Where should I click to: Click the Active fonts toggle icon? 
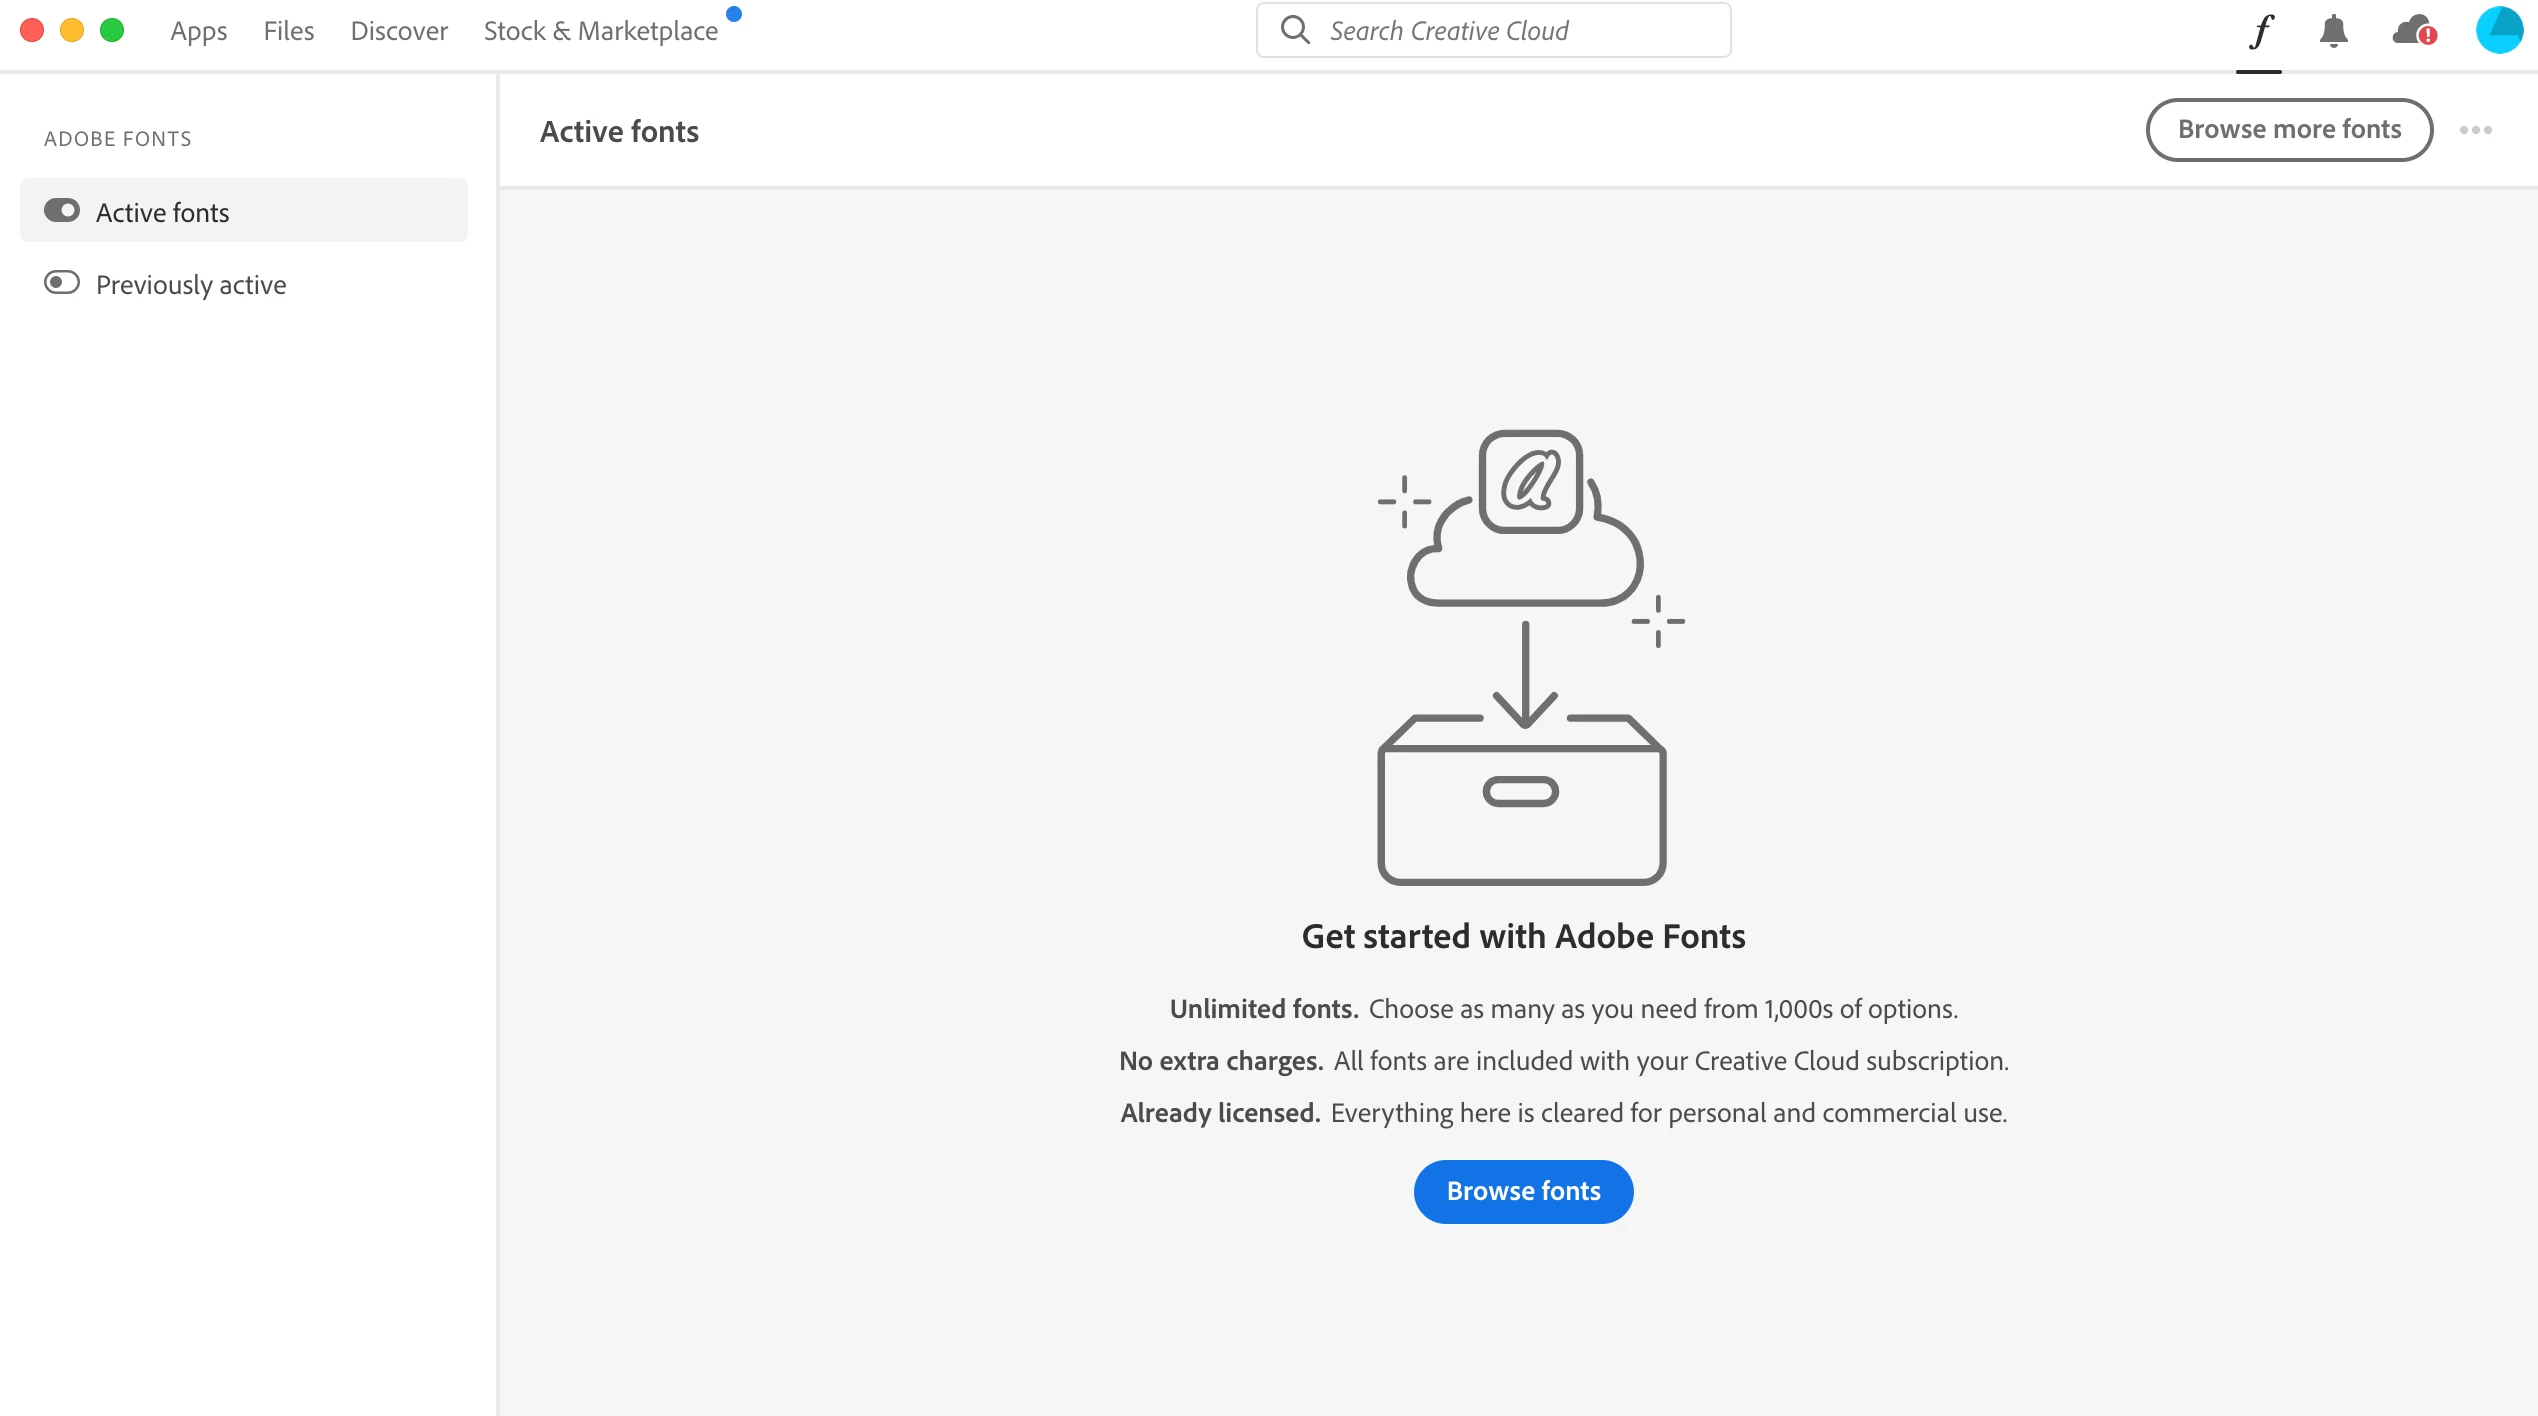pyautogui.click(x=62, y=211)
